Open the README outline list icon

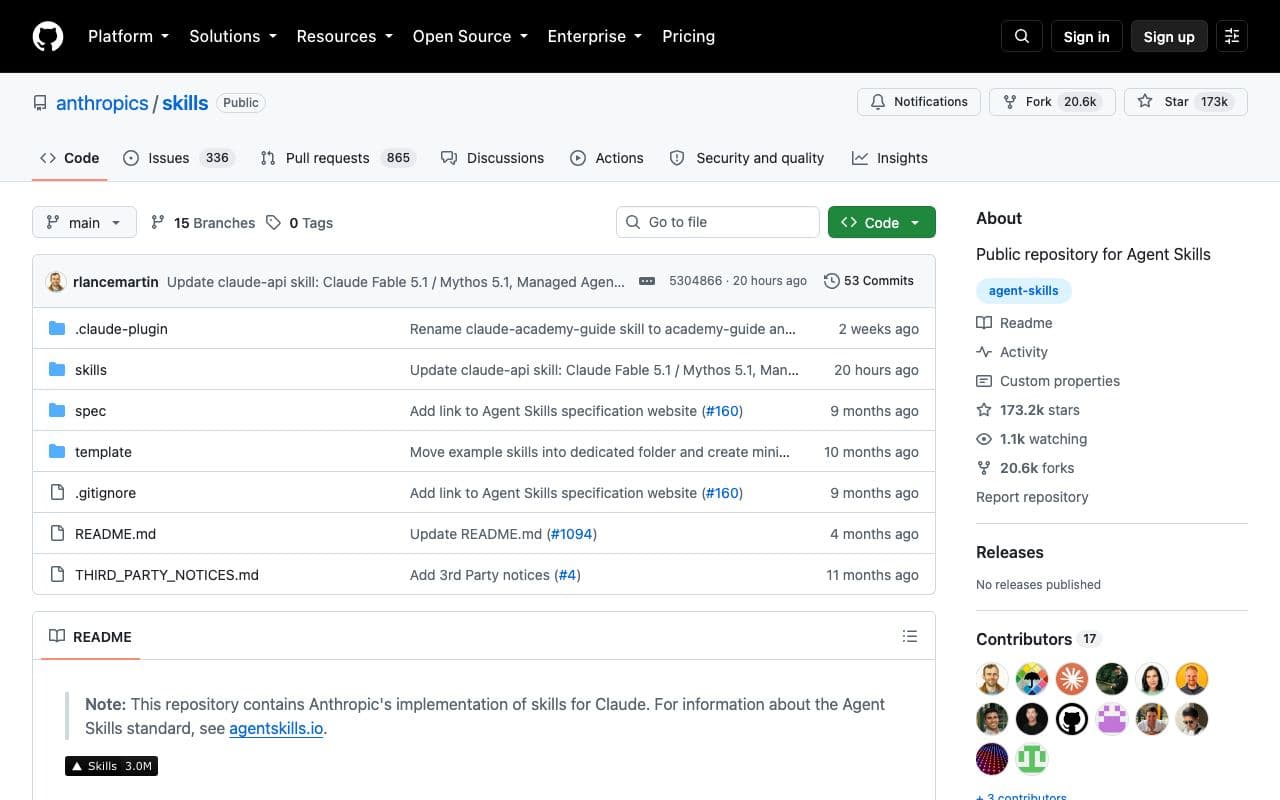(x=910, y=636)
